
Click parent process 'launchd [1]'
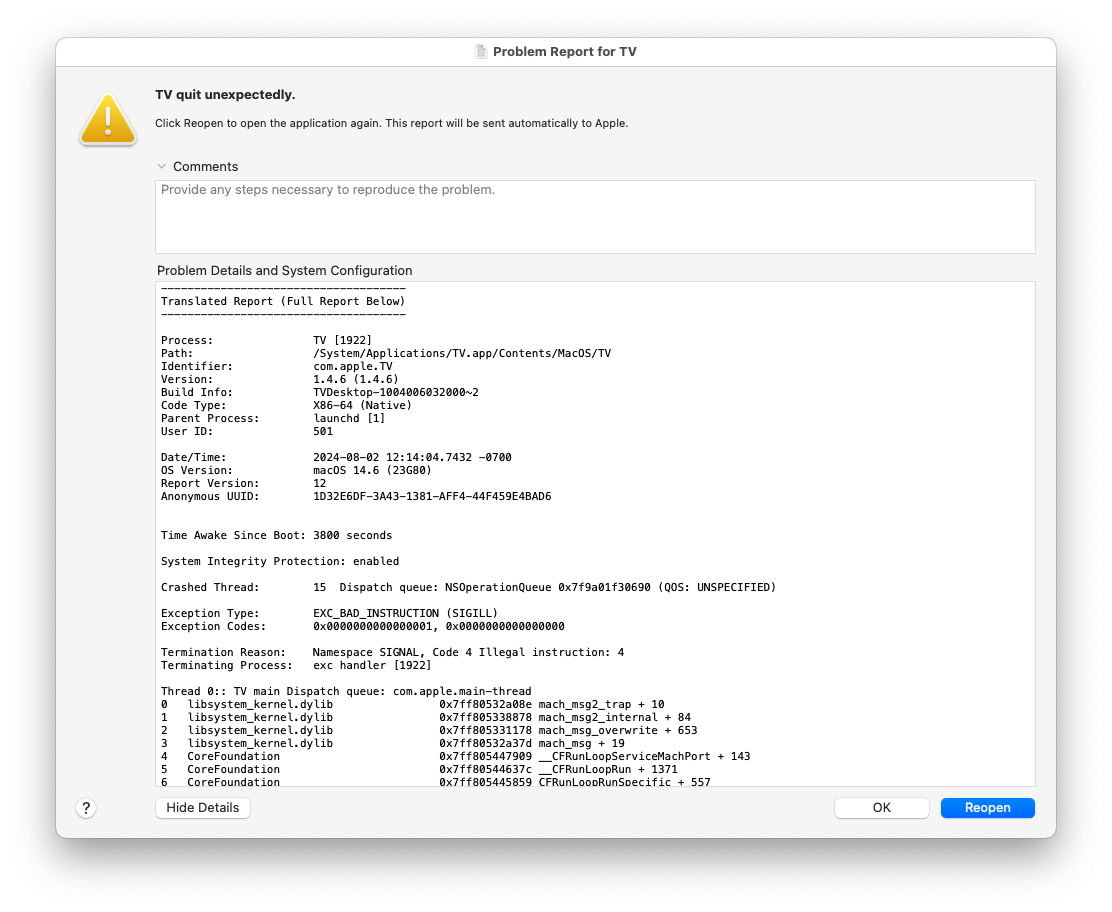[x=349, y=418]
